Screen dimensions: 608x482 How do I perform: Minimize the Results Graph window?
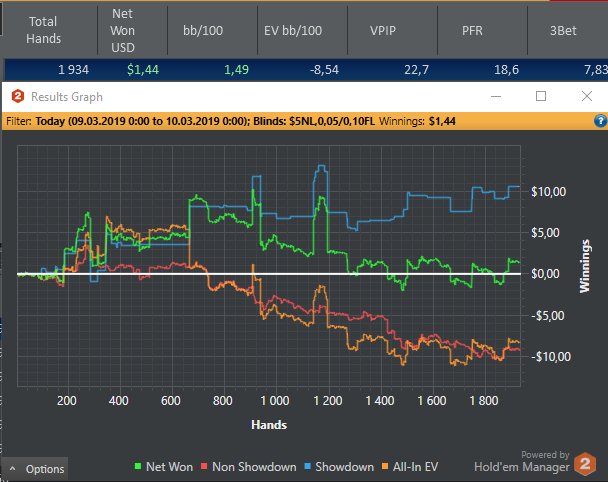pos(496,96)
